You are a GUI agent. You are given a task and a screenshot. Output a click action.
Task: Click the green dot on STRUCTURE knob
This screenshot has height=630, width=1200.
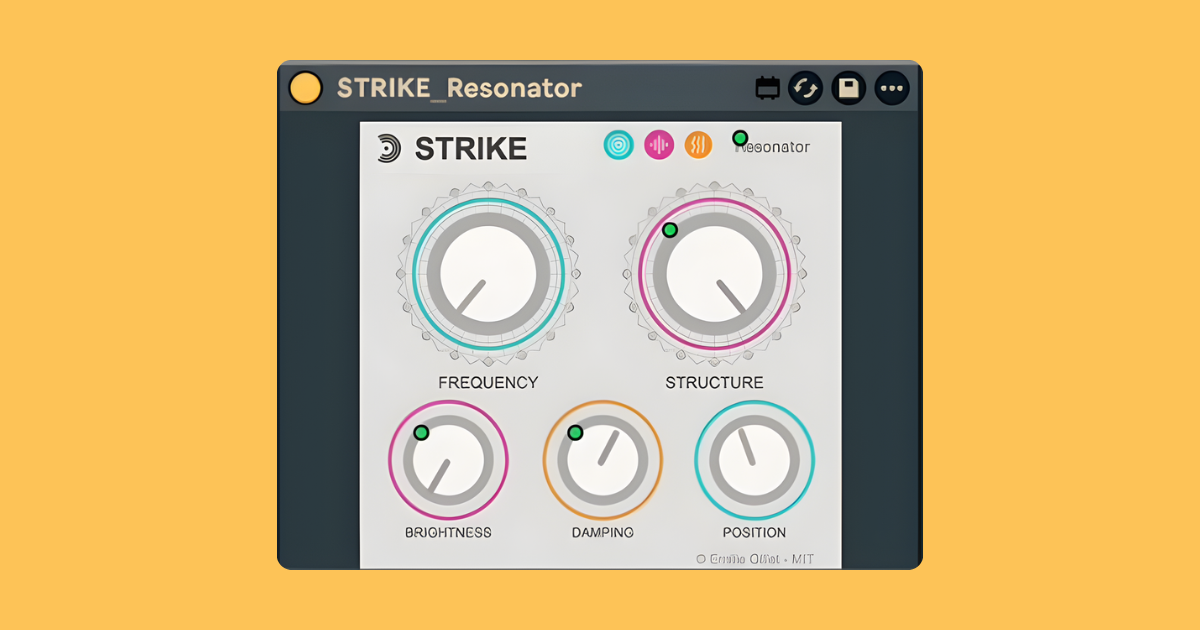tap(670, 230)
